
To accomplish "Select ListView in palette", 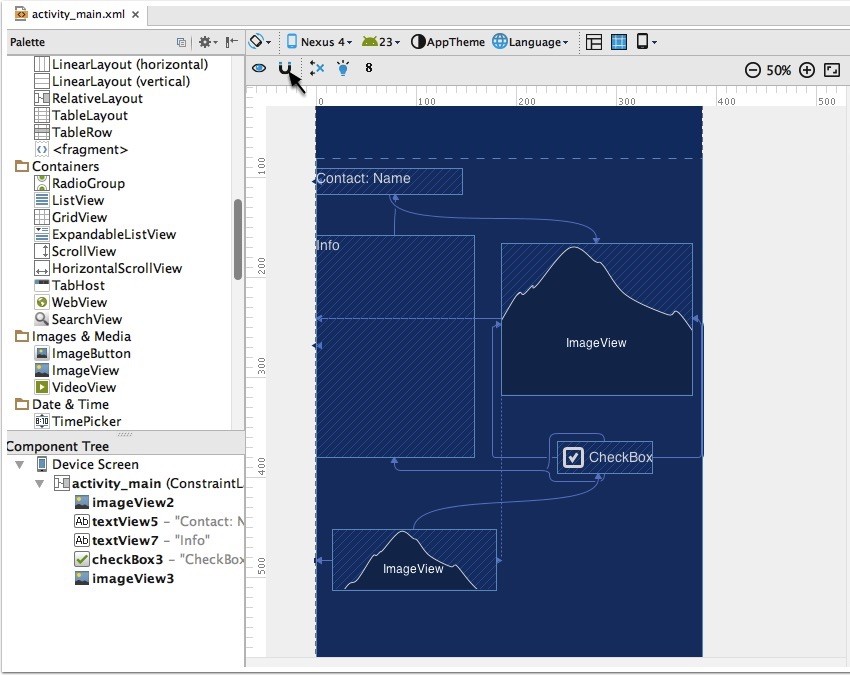I will pyautogui.click(x=69, y=200).
